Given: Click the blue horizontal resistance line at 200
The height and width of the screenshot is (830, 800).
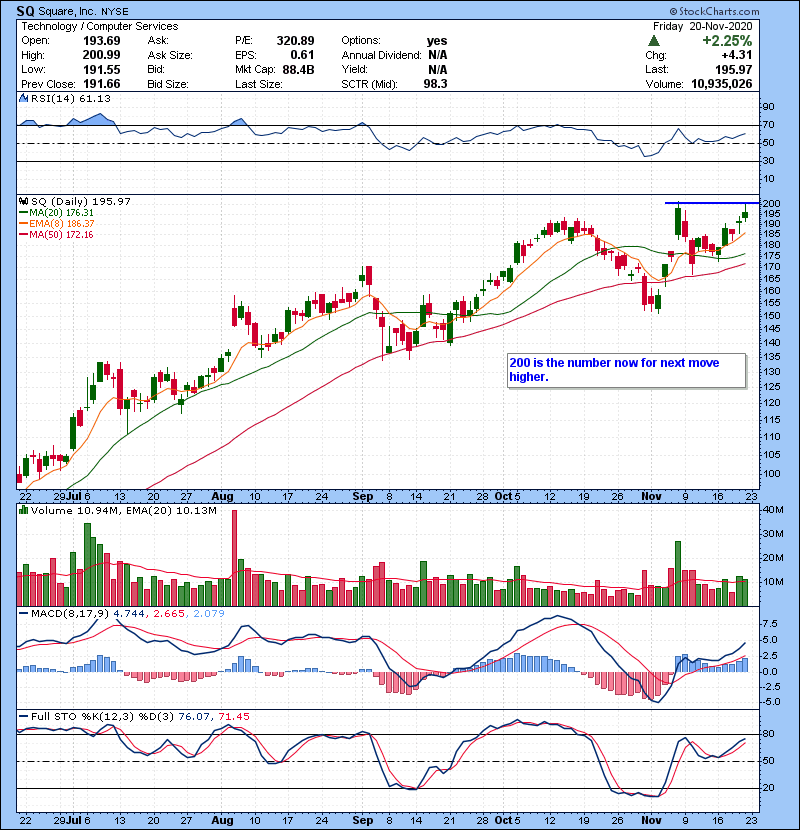Looking at the screenshot, I should pos(712,203).
